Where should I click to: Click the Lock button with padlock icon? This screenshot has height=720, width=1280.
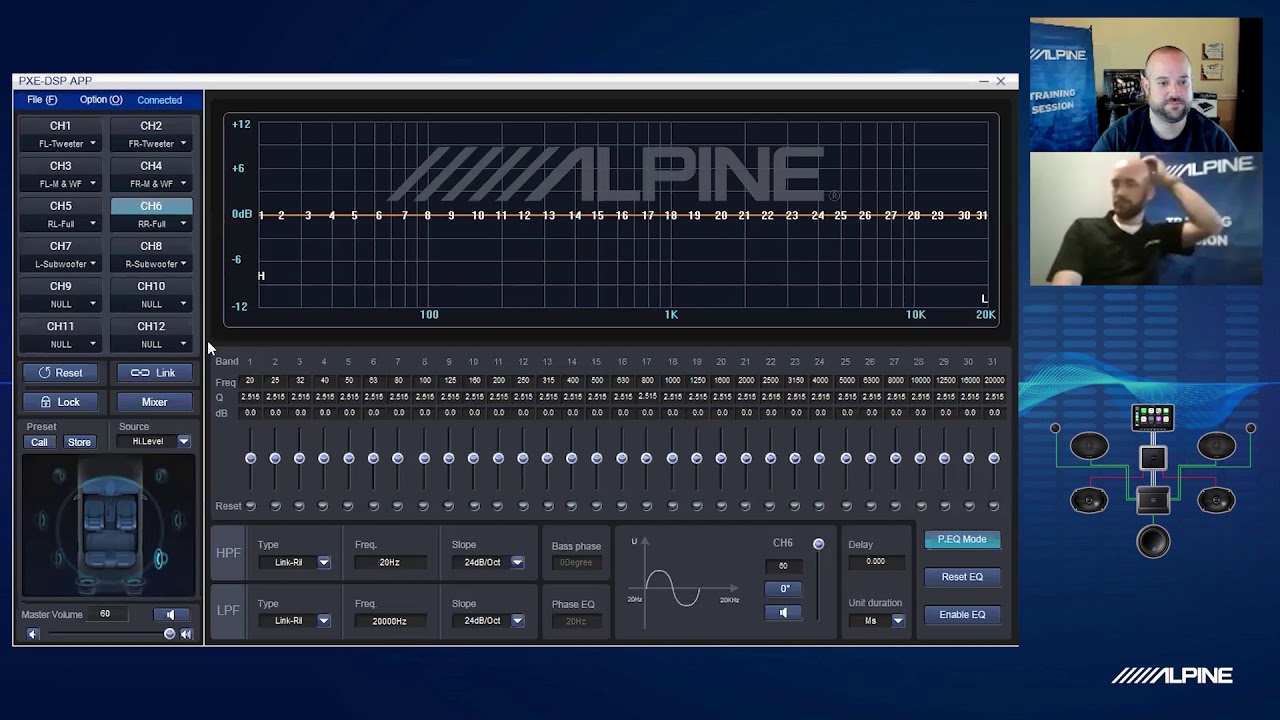tap(60, 402)
